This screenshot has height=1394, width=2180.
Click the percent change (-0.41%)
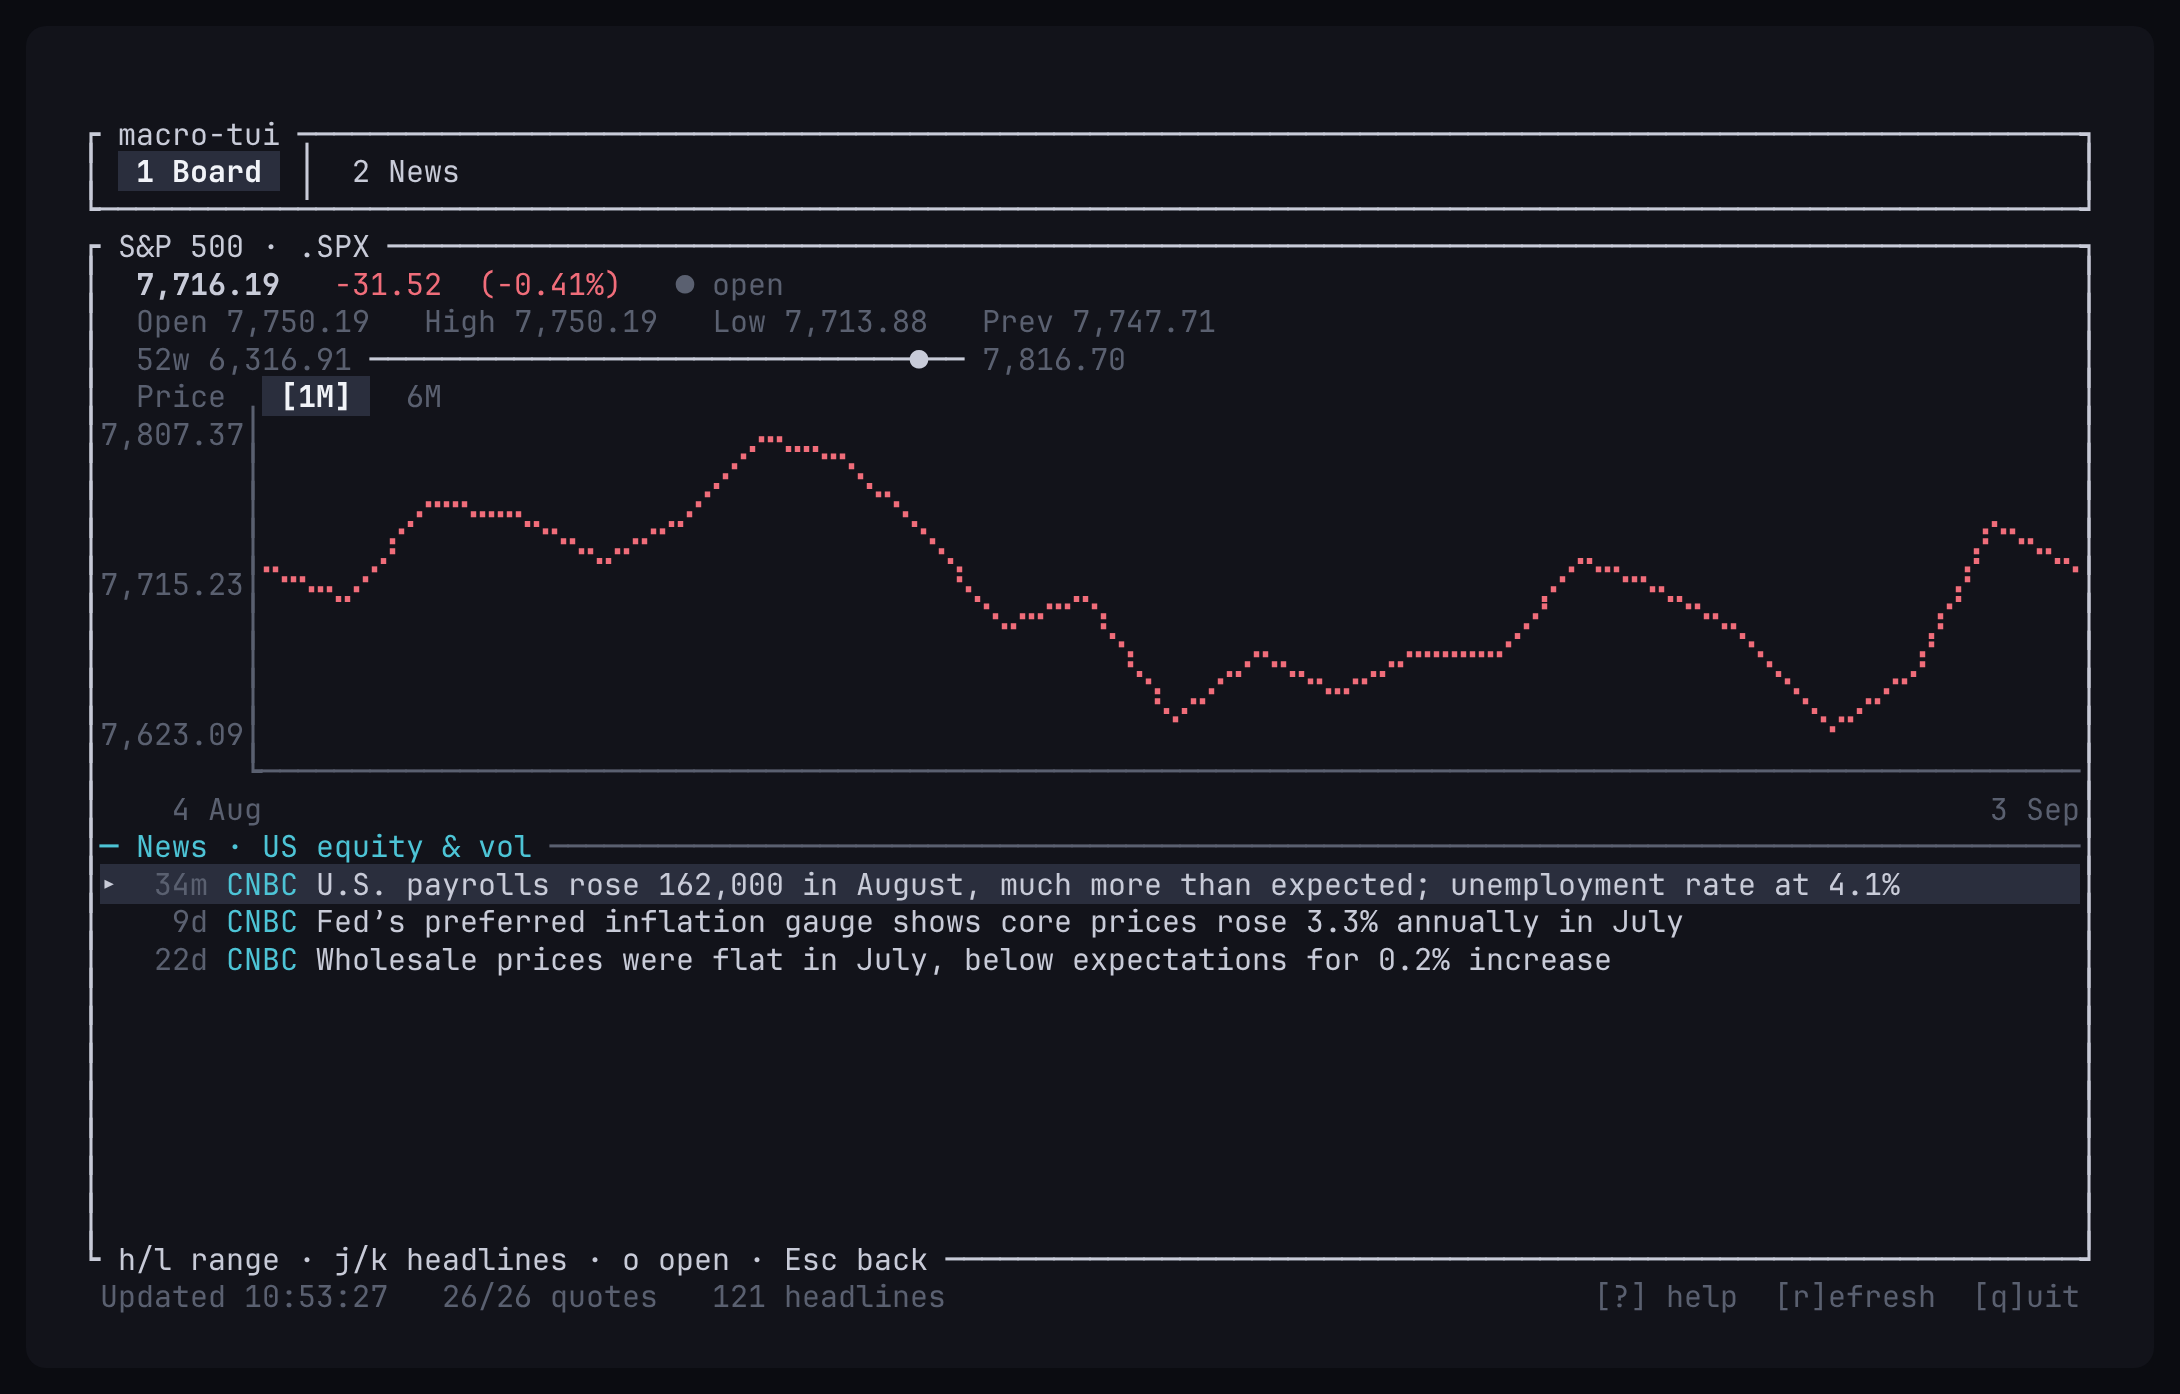tap(550, 285)
